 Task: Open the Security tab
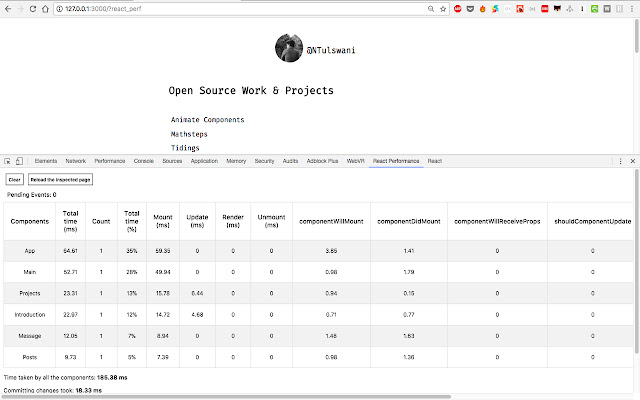point(264,161)
